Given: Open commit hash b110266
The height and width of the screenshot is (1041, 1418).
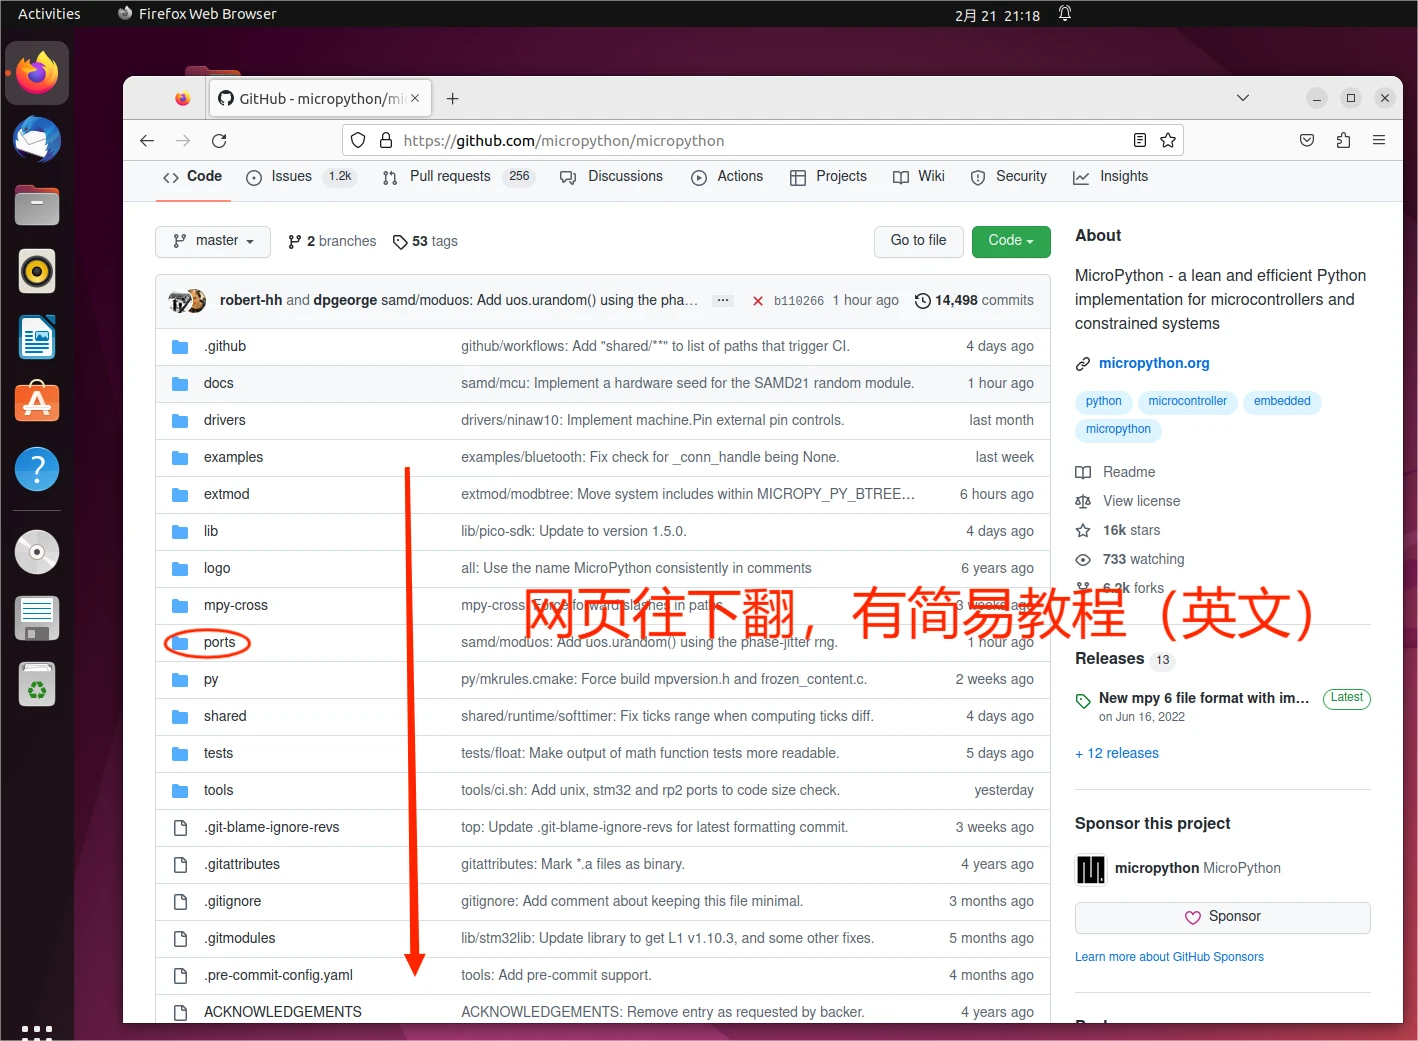Looking at the screenshot, I should pos(799,301).
